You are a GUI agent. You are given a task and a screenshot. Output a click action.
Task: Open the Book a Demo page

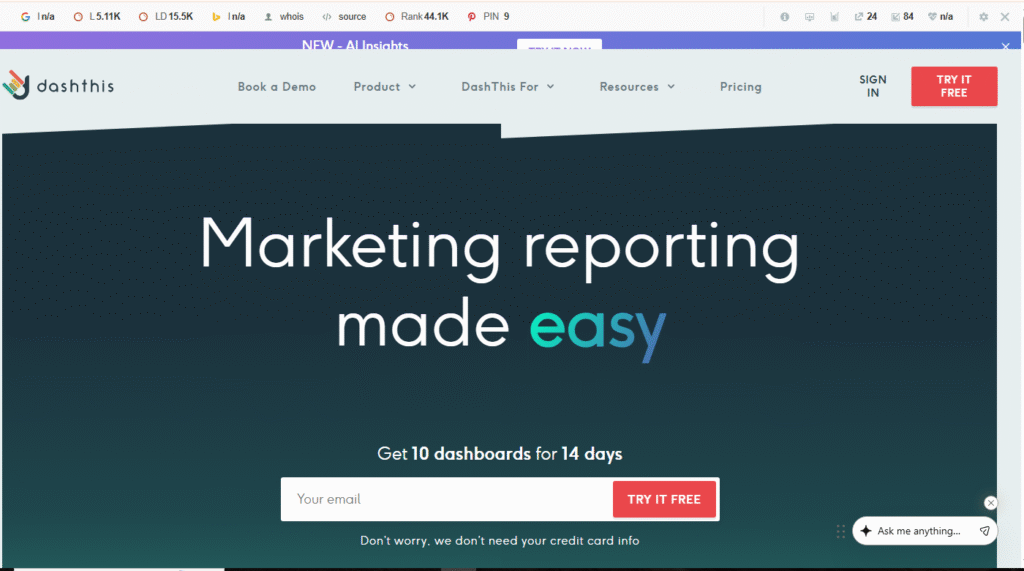pos(276,87)
